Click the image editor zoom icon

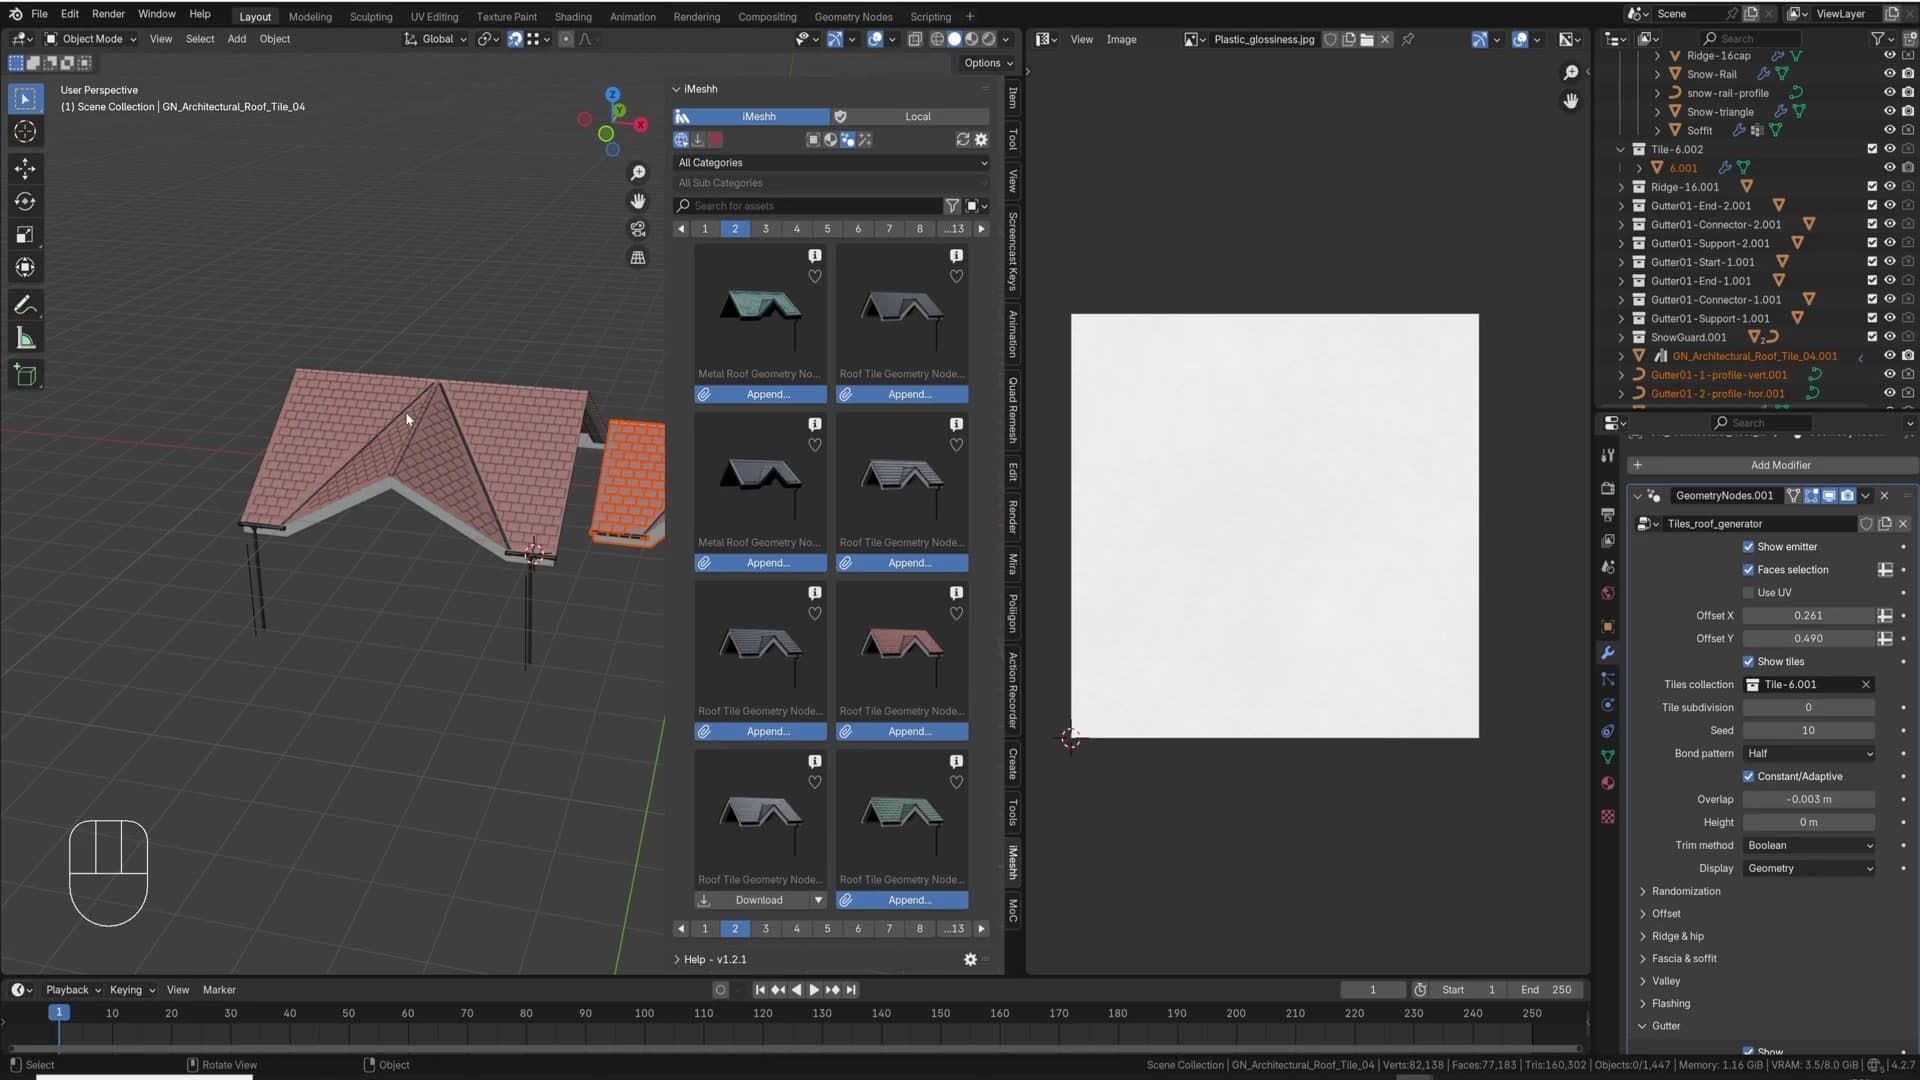[x=1571, y=73]
